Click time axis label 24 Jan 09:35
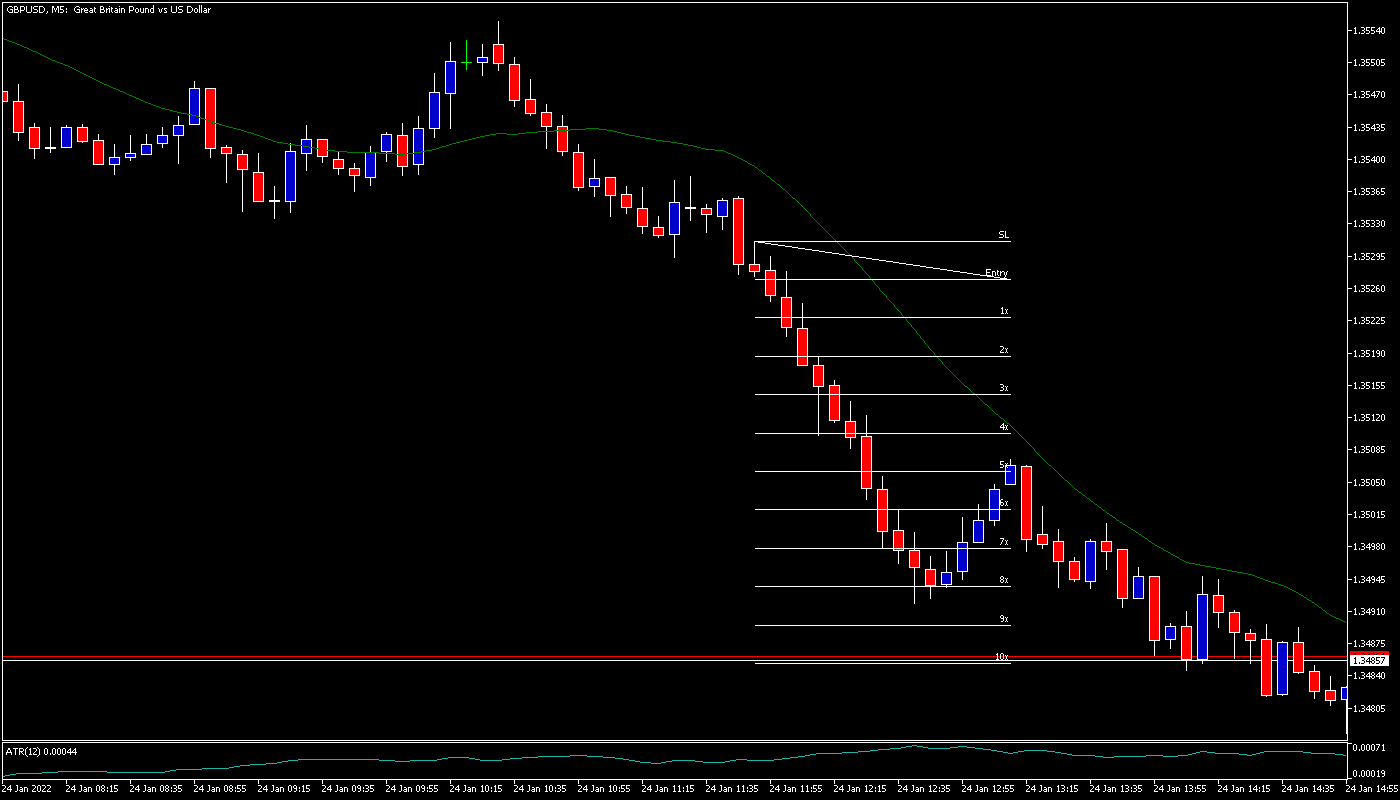This screenshot has height=800, width=1400. click(348, 789)
